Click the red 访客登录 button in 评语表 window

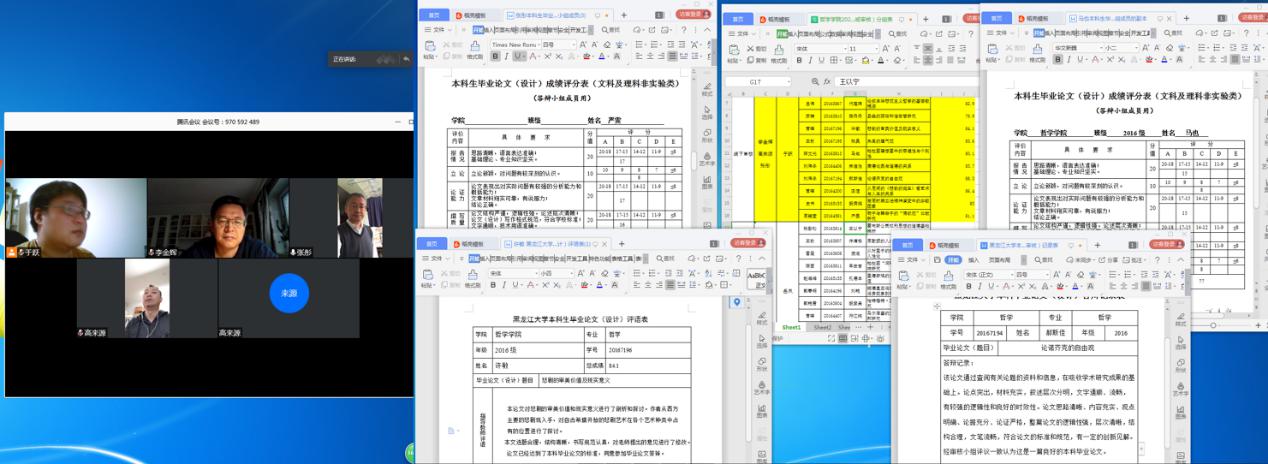[x=743, y=242]
